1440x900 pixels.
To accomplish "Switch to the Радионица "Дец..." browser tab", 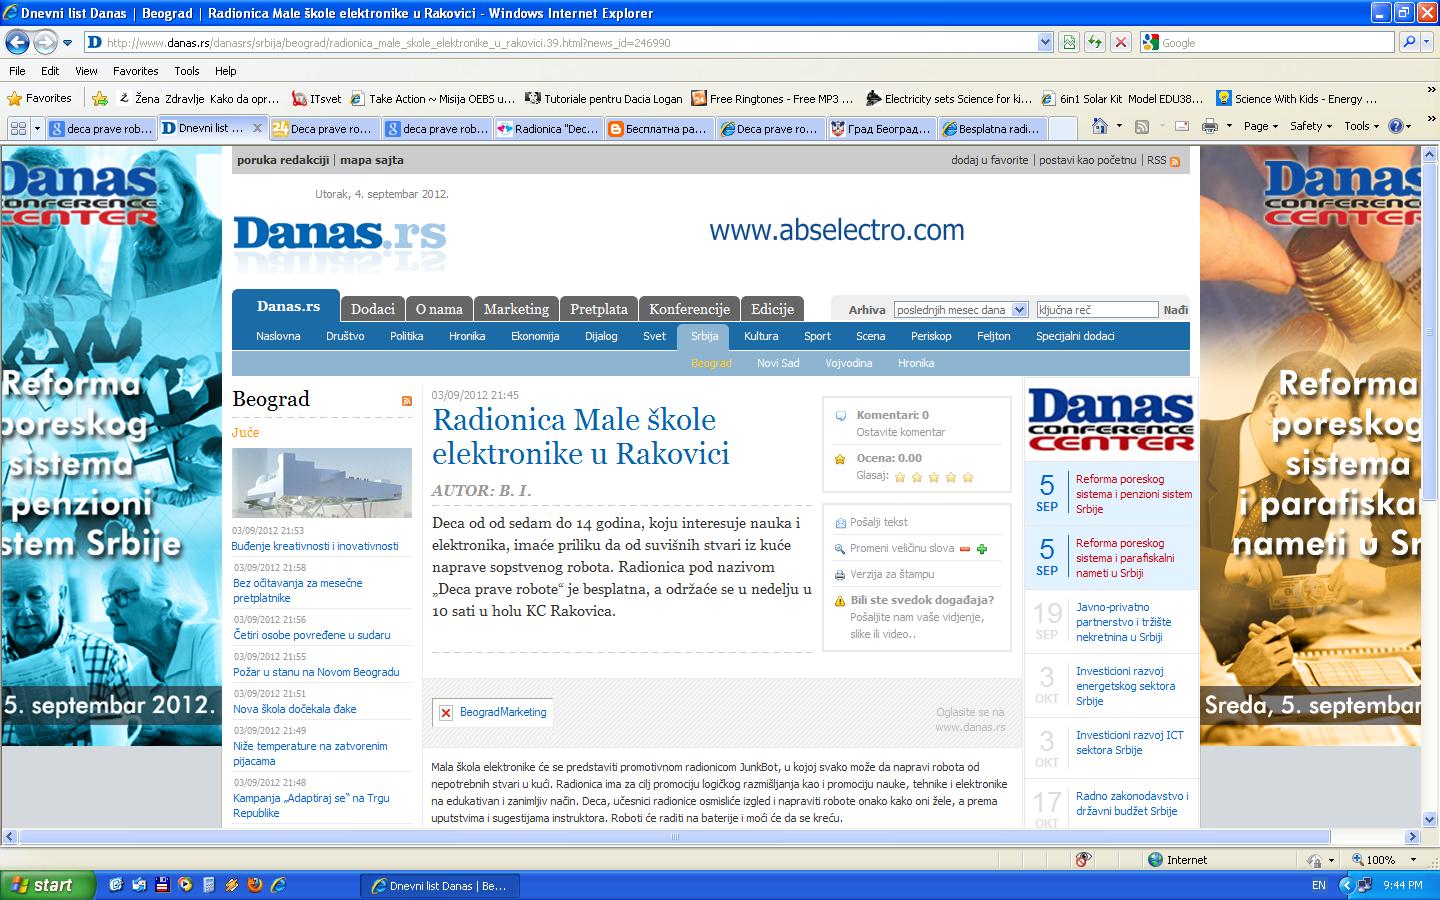I will (x=549, y=128).
